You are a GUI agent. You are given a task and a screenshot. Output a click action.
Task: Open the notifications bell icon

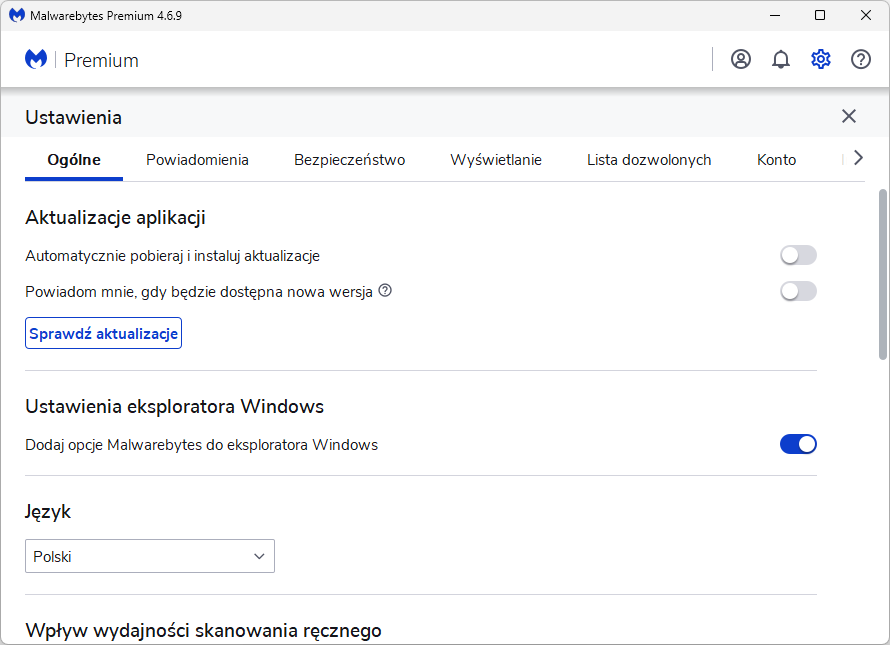pos(781,59)
